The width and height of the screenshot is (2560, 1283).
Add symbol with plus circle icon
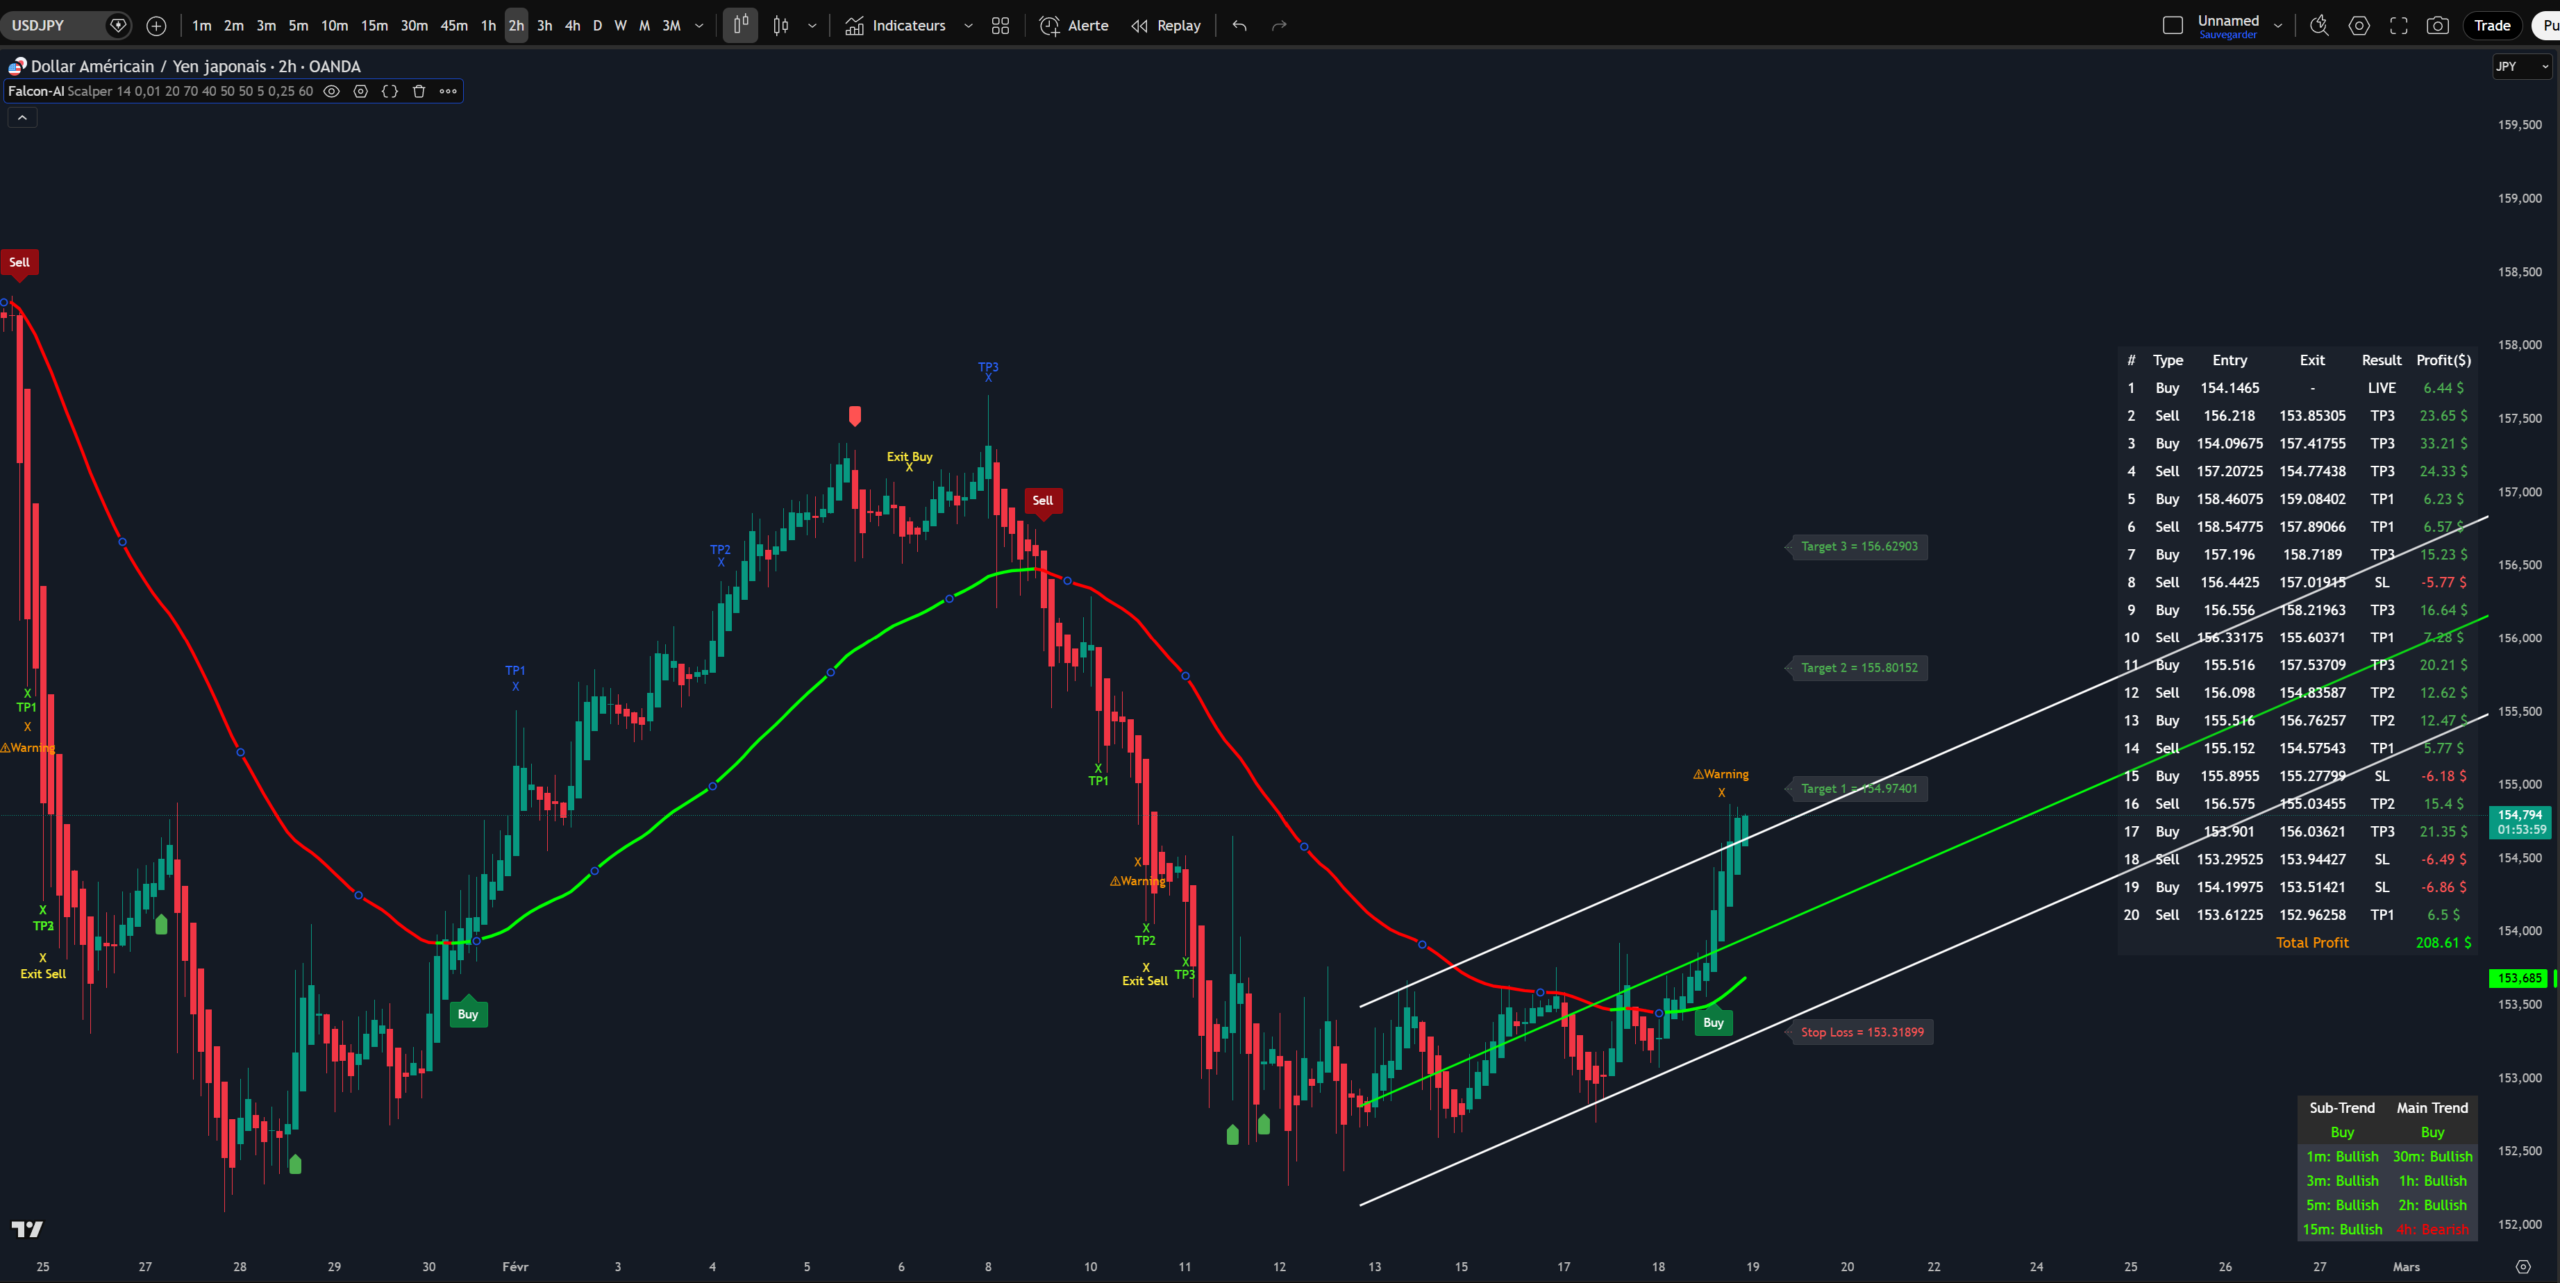156,26
